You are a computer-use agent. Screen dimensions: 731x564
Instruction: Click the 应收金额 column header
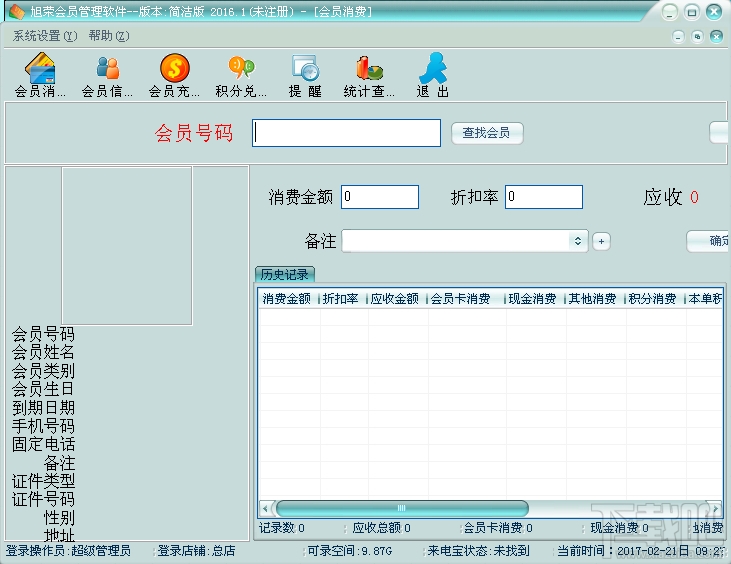click(395, 299)
